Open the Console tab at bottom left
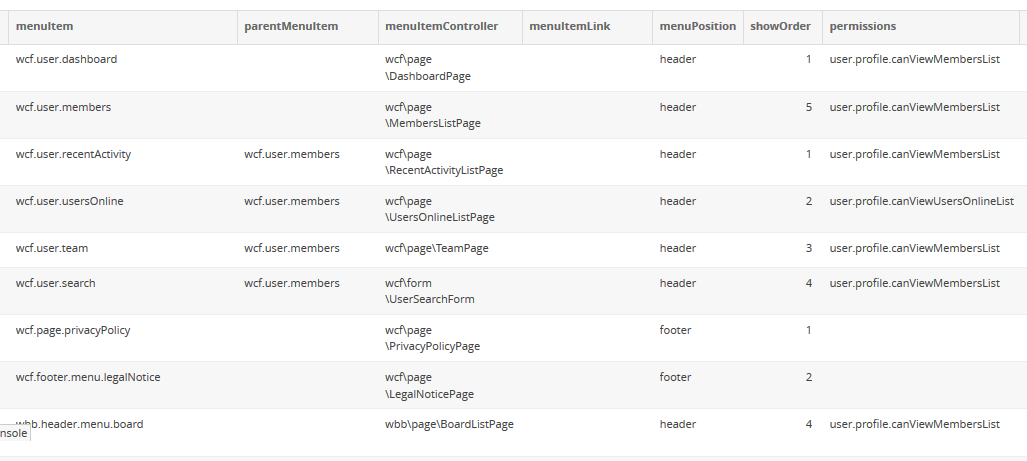Viewport: 1027px width, 461px height. pos(13,433)
